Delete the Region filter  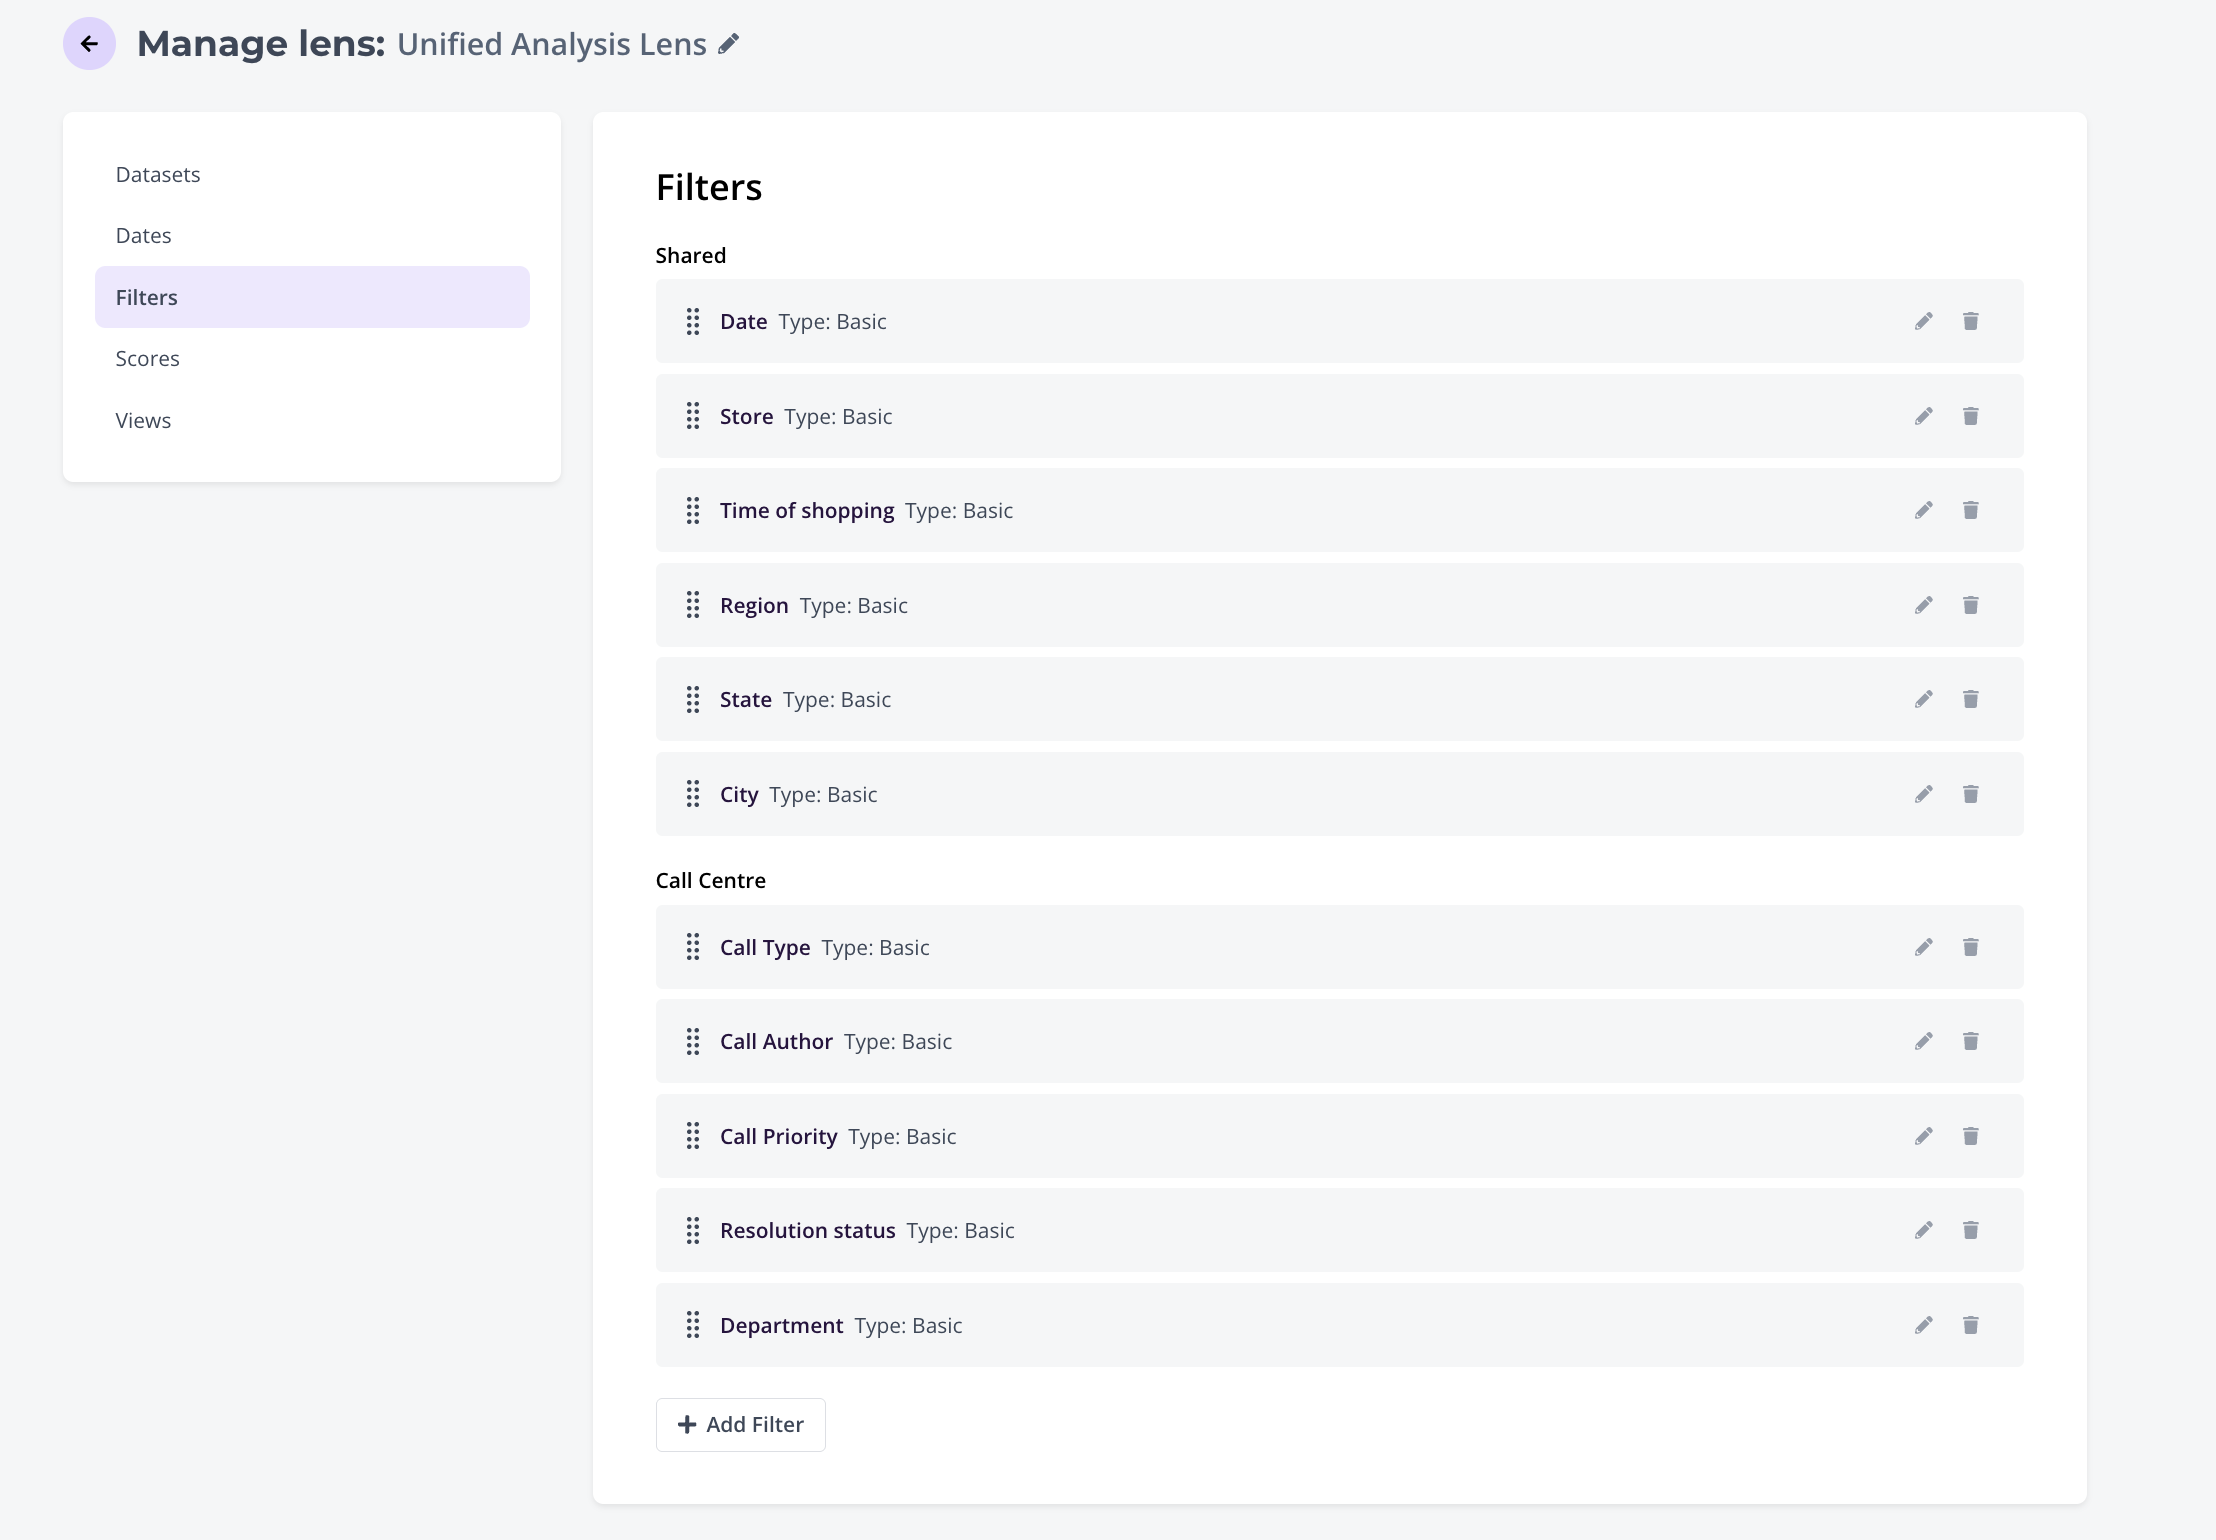pos(1970,605)
